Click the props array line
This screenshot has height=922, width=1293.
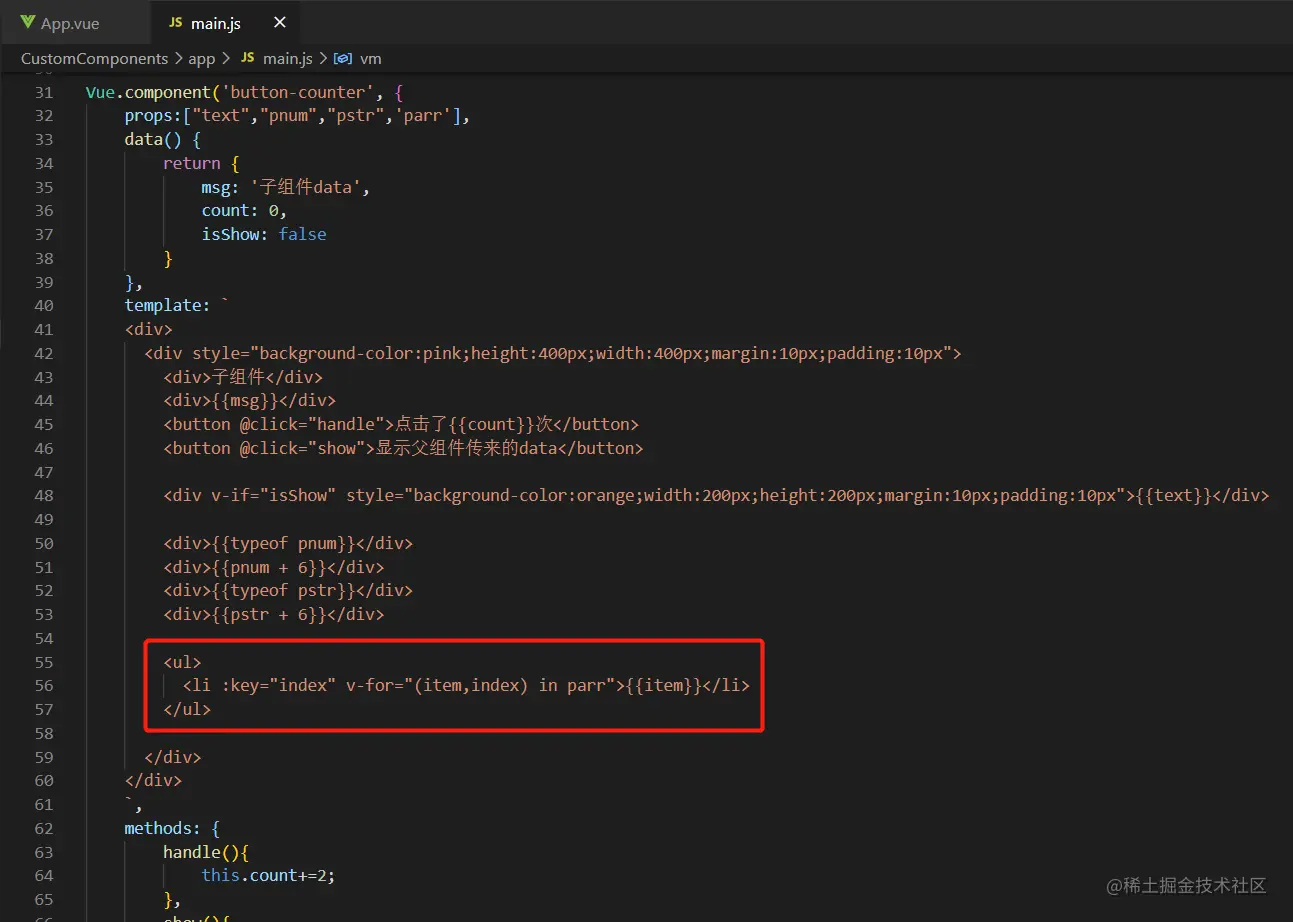[297, 115]
